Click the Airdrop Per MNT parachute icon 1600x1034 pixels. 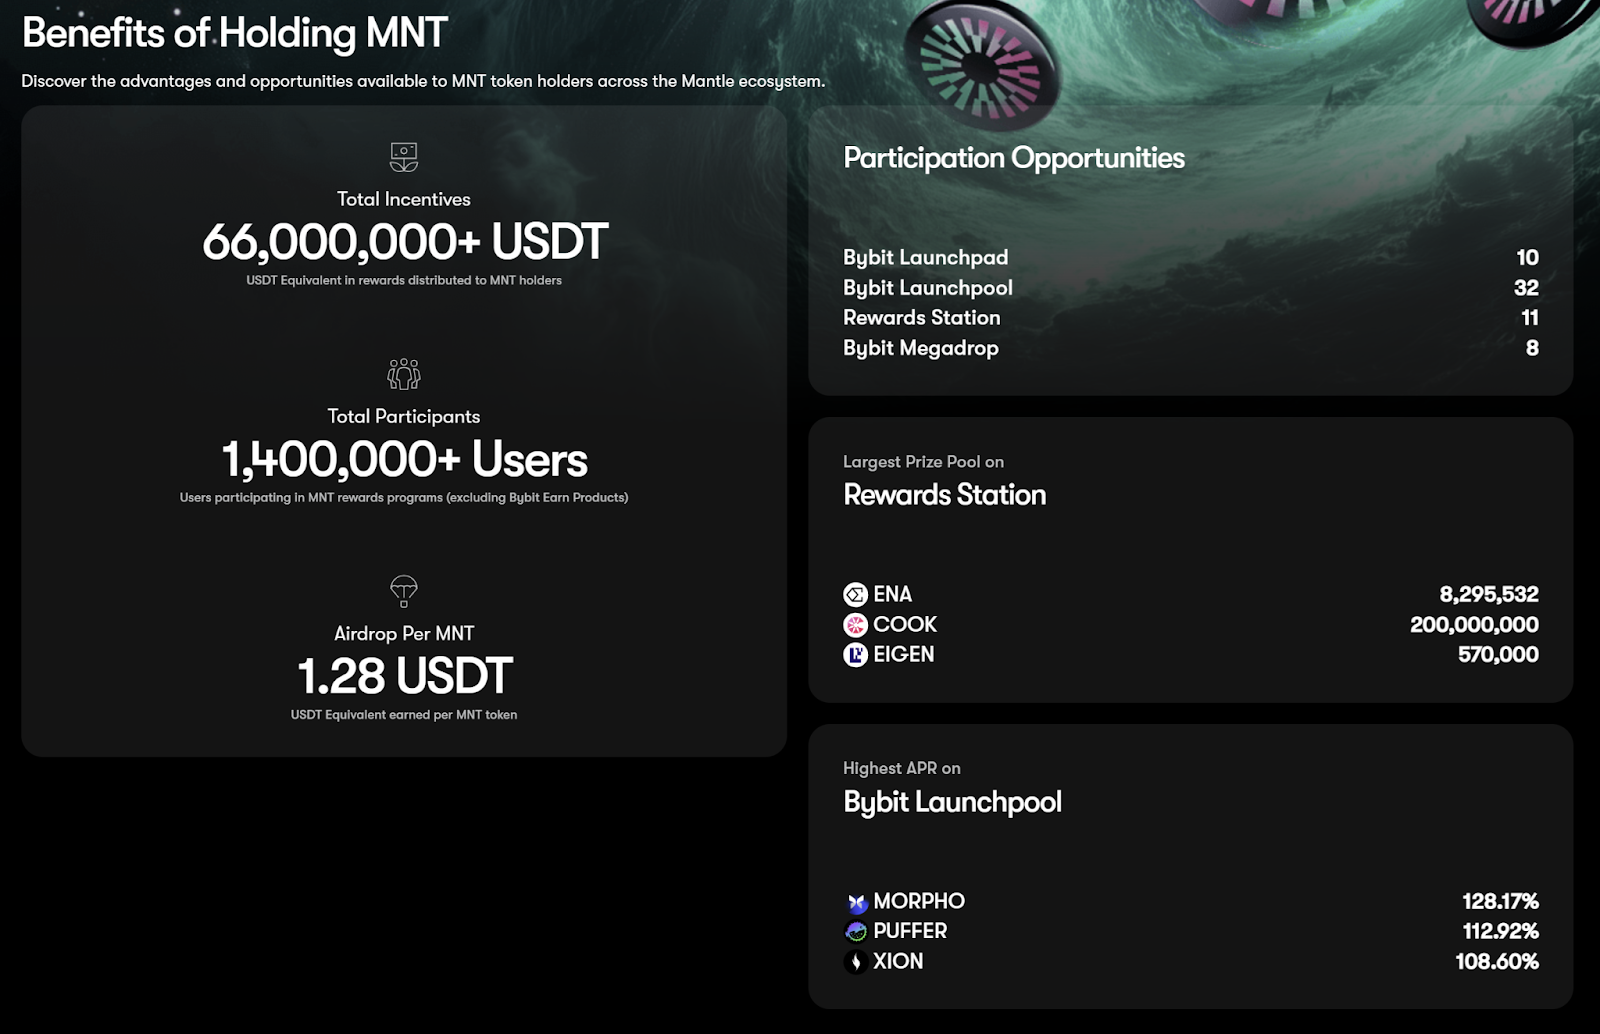coord(404,591)
